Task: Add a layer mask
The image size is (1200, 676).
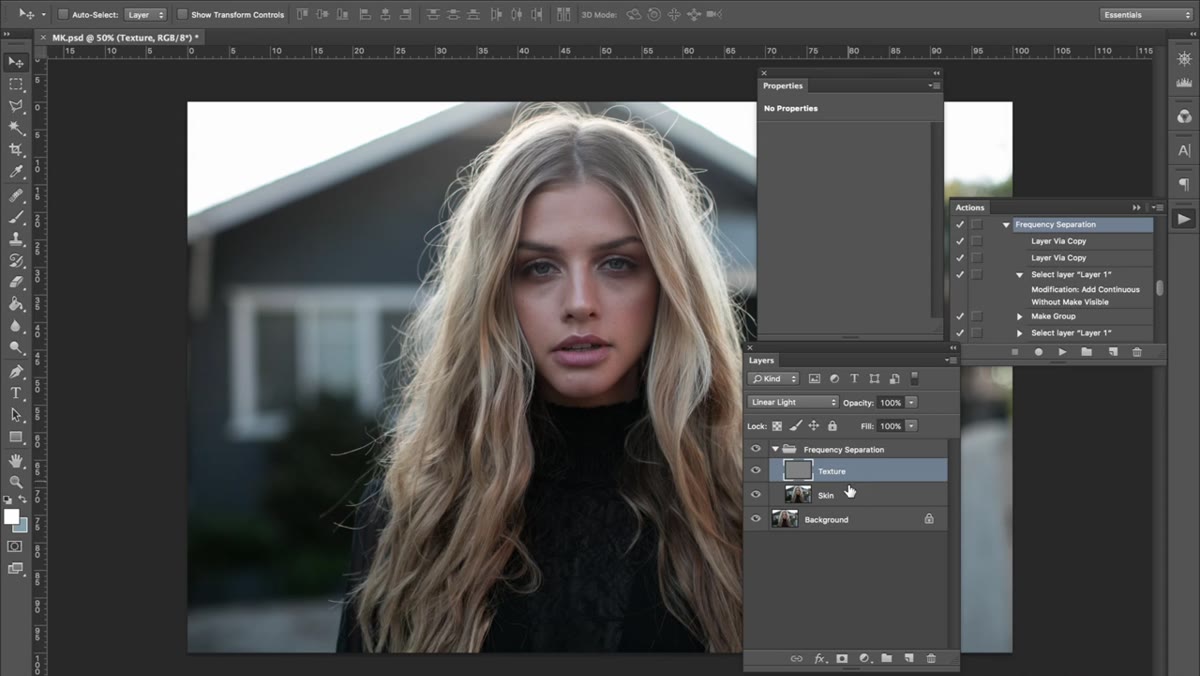Action: pos(842,659)
